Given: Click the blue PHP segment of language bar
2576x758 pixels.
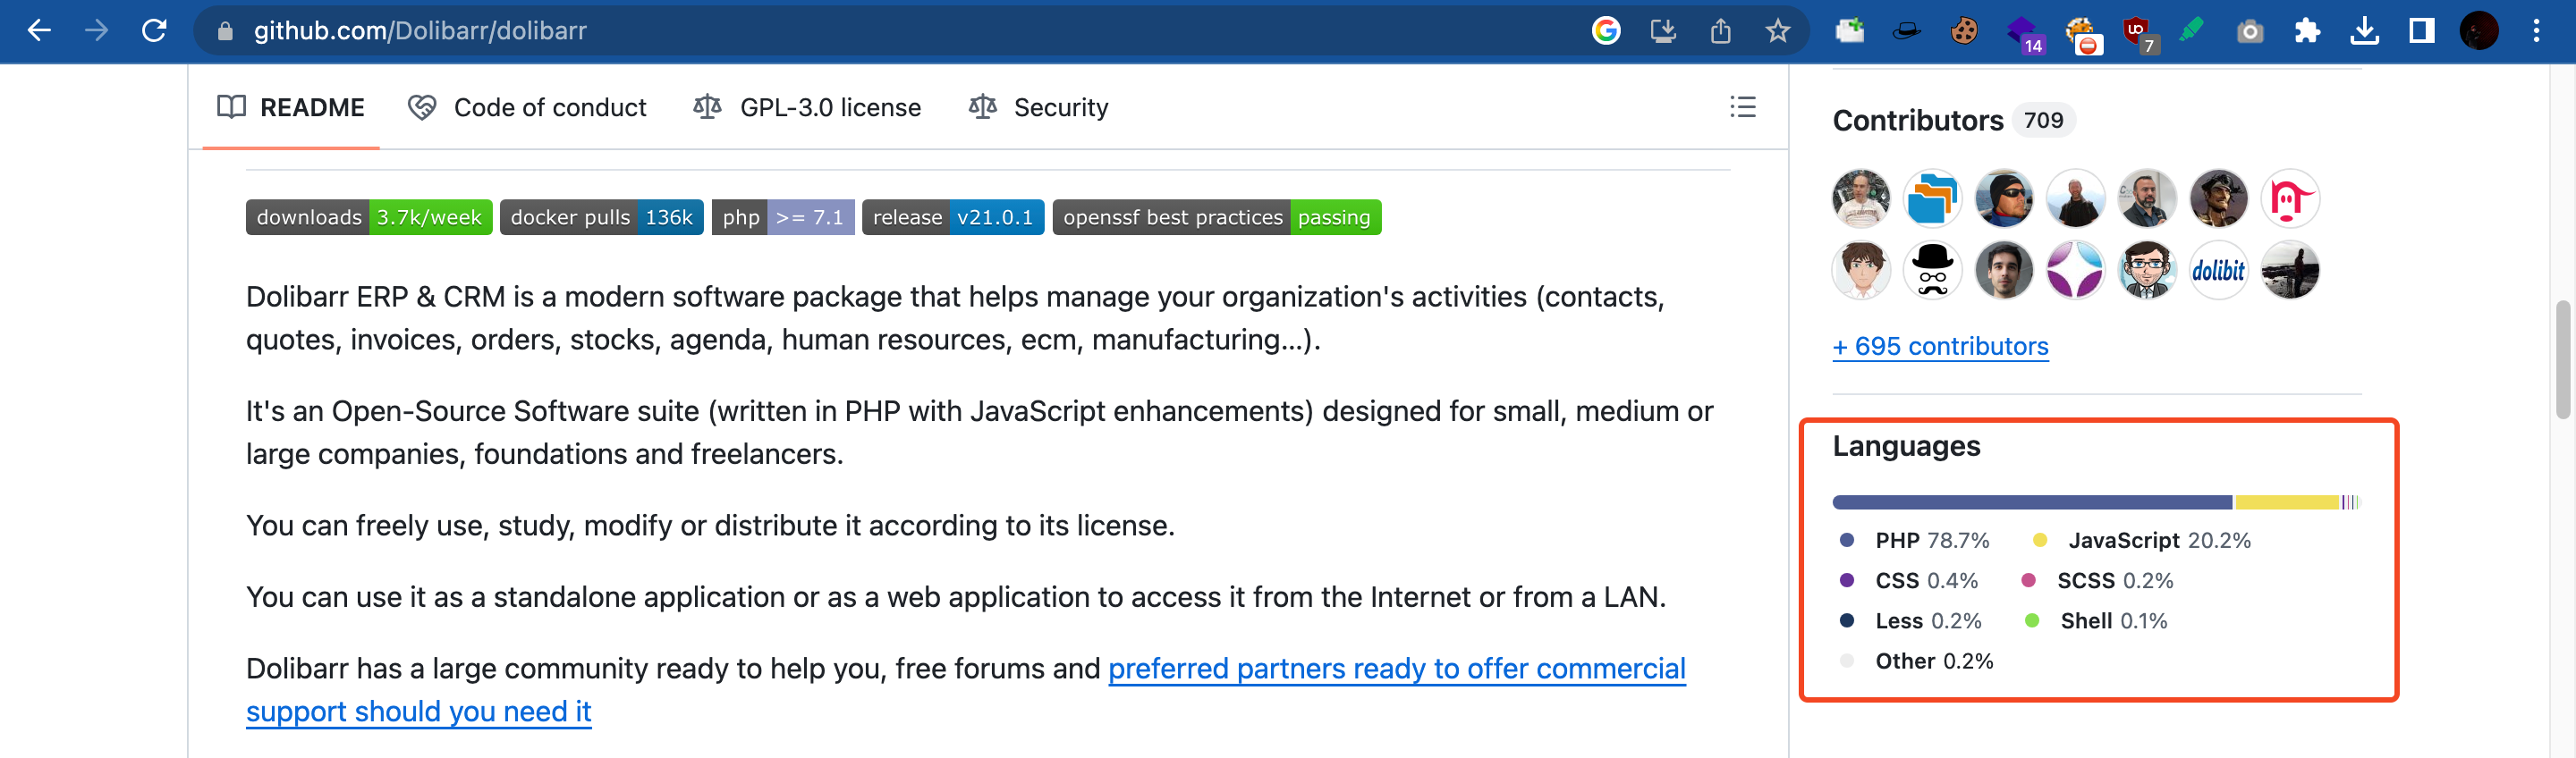Looking at the screenshot, I should click(x=2032, y=502).
